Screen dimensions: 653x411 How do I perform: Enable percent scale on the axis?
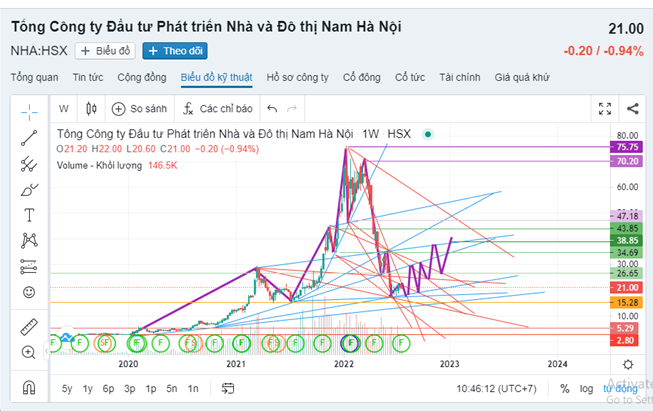tap(565, 389)
